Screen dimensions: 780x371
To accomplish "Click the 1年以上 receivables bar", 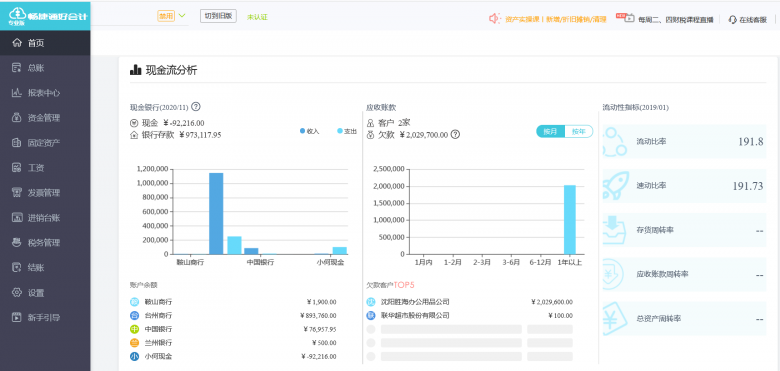I will 570,220.
